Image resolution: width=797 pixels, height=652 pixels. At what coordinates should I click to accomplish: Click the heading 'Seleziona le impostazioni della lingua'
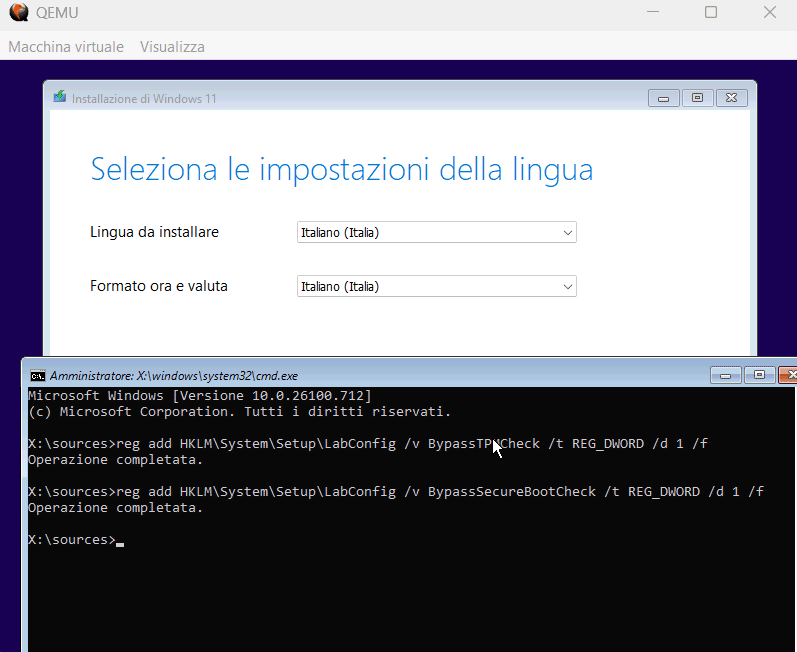pos(342,169)
